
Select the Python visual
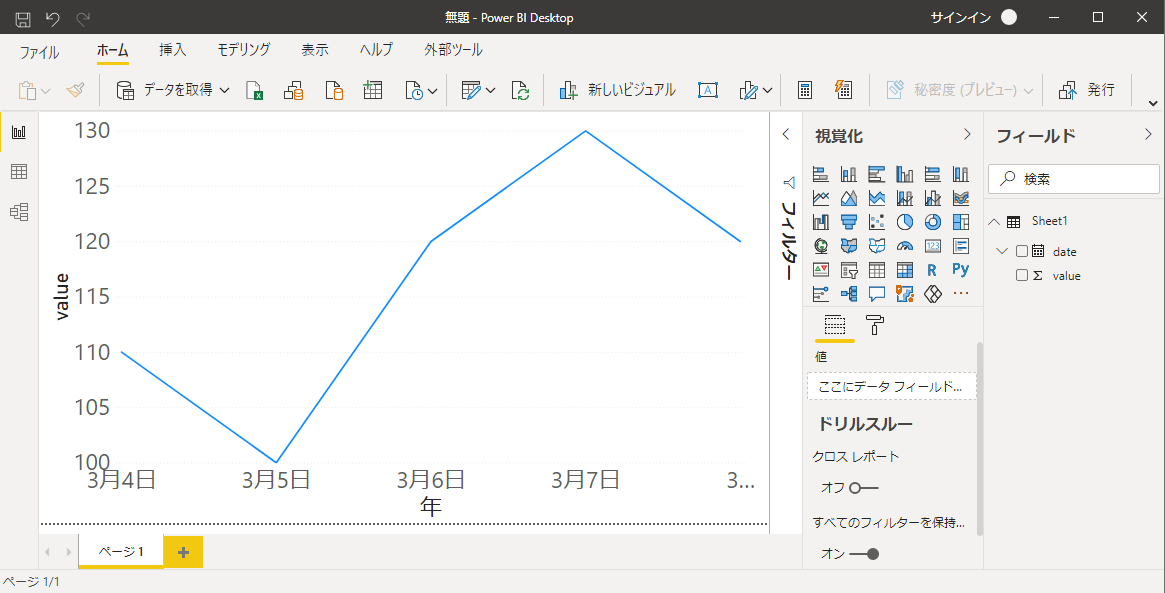(961, 270)
